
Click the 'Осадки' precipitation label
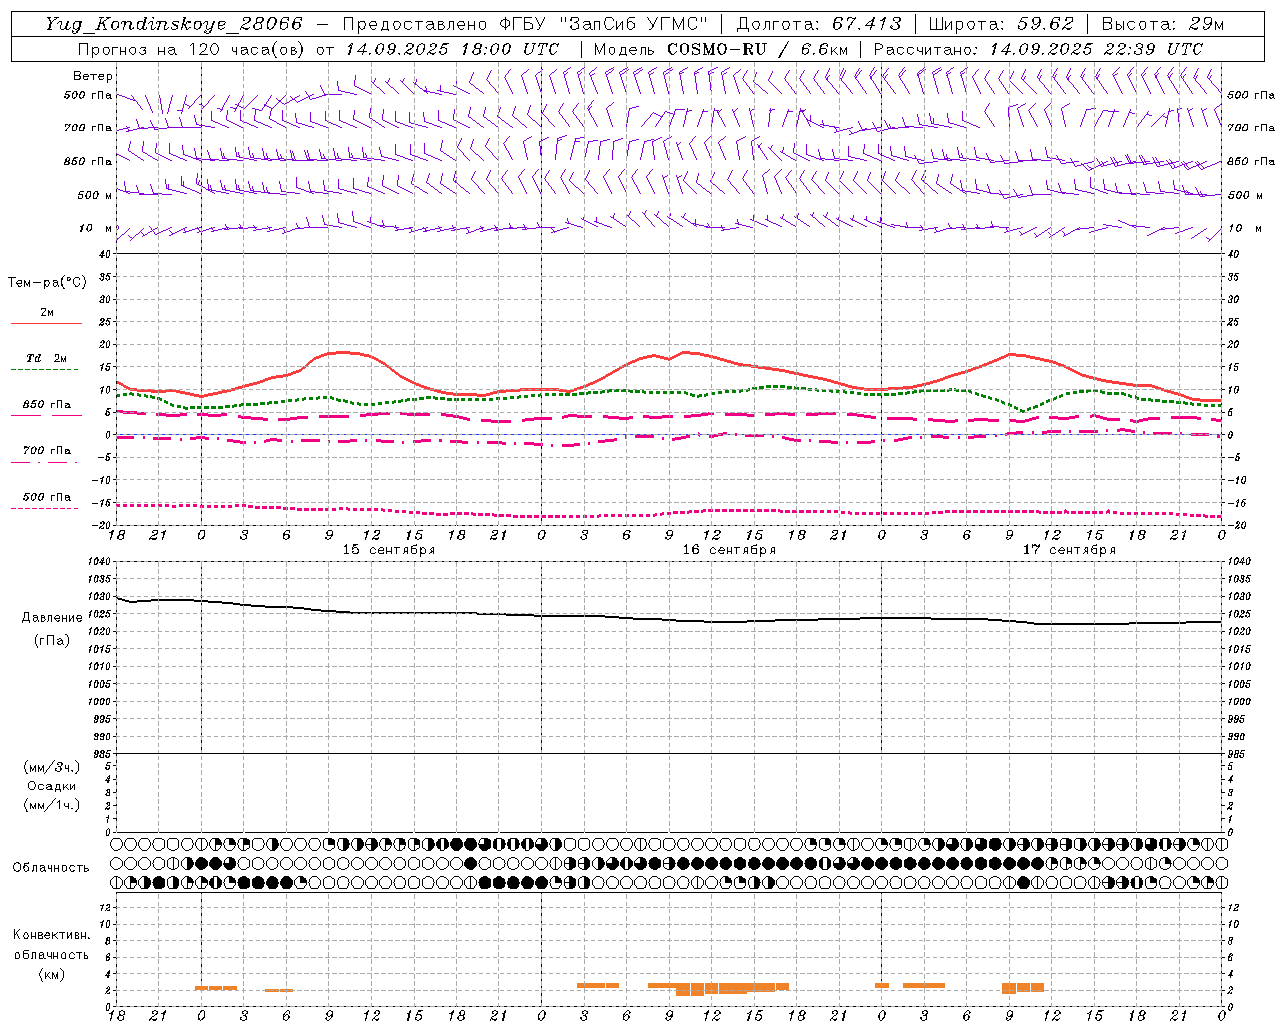click(x=52, y=786)
